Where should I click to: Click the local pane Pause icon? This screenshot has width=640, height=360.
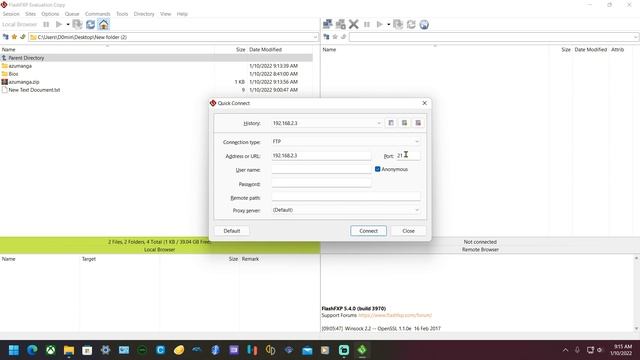pos(46,24)
